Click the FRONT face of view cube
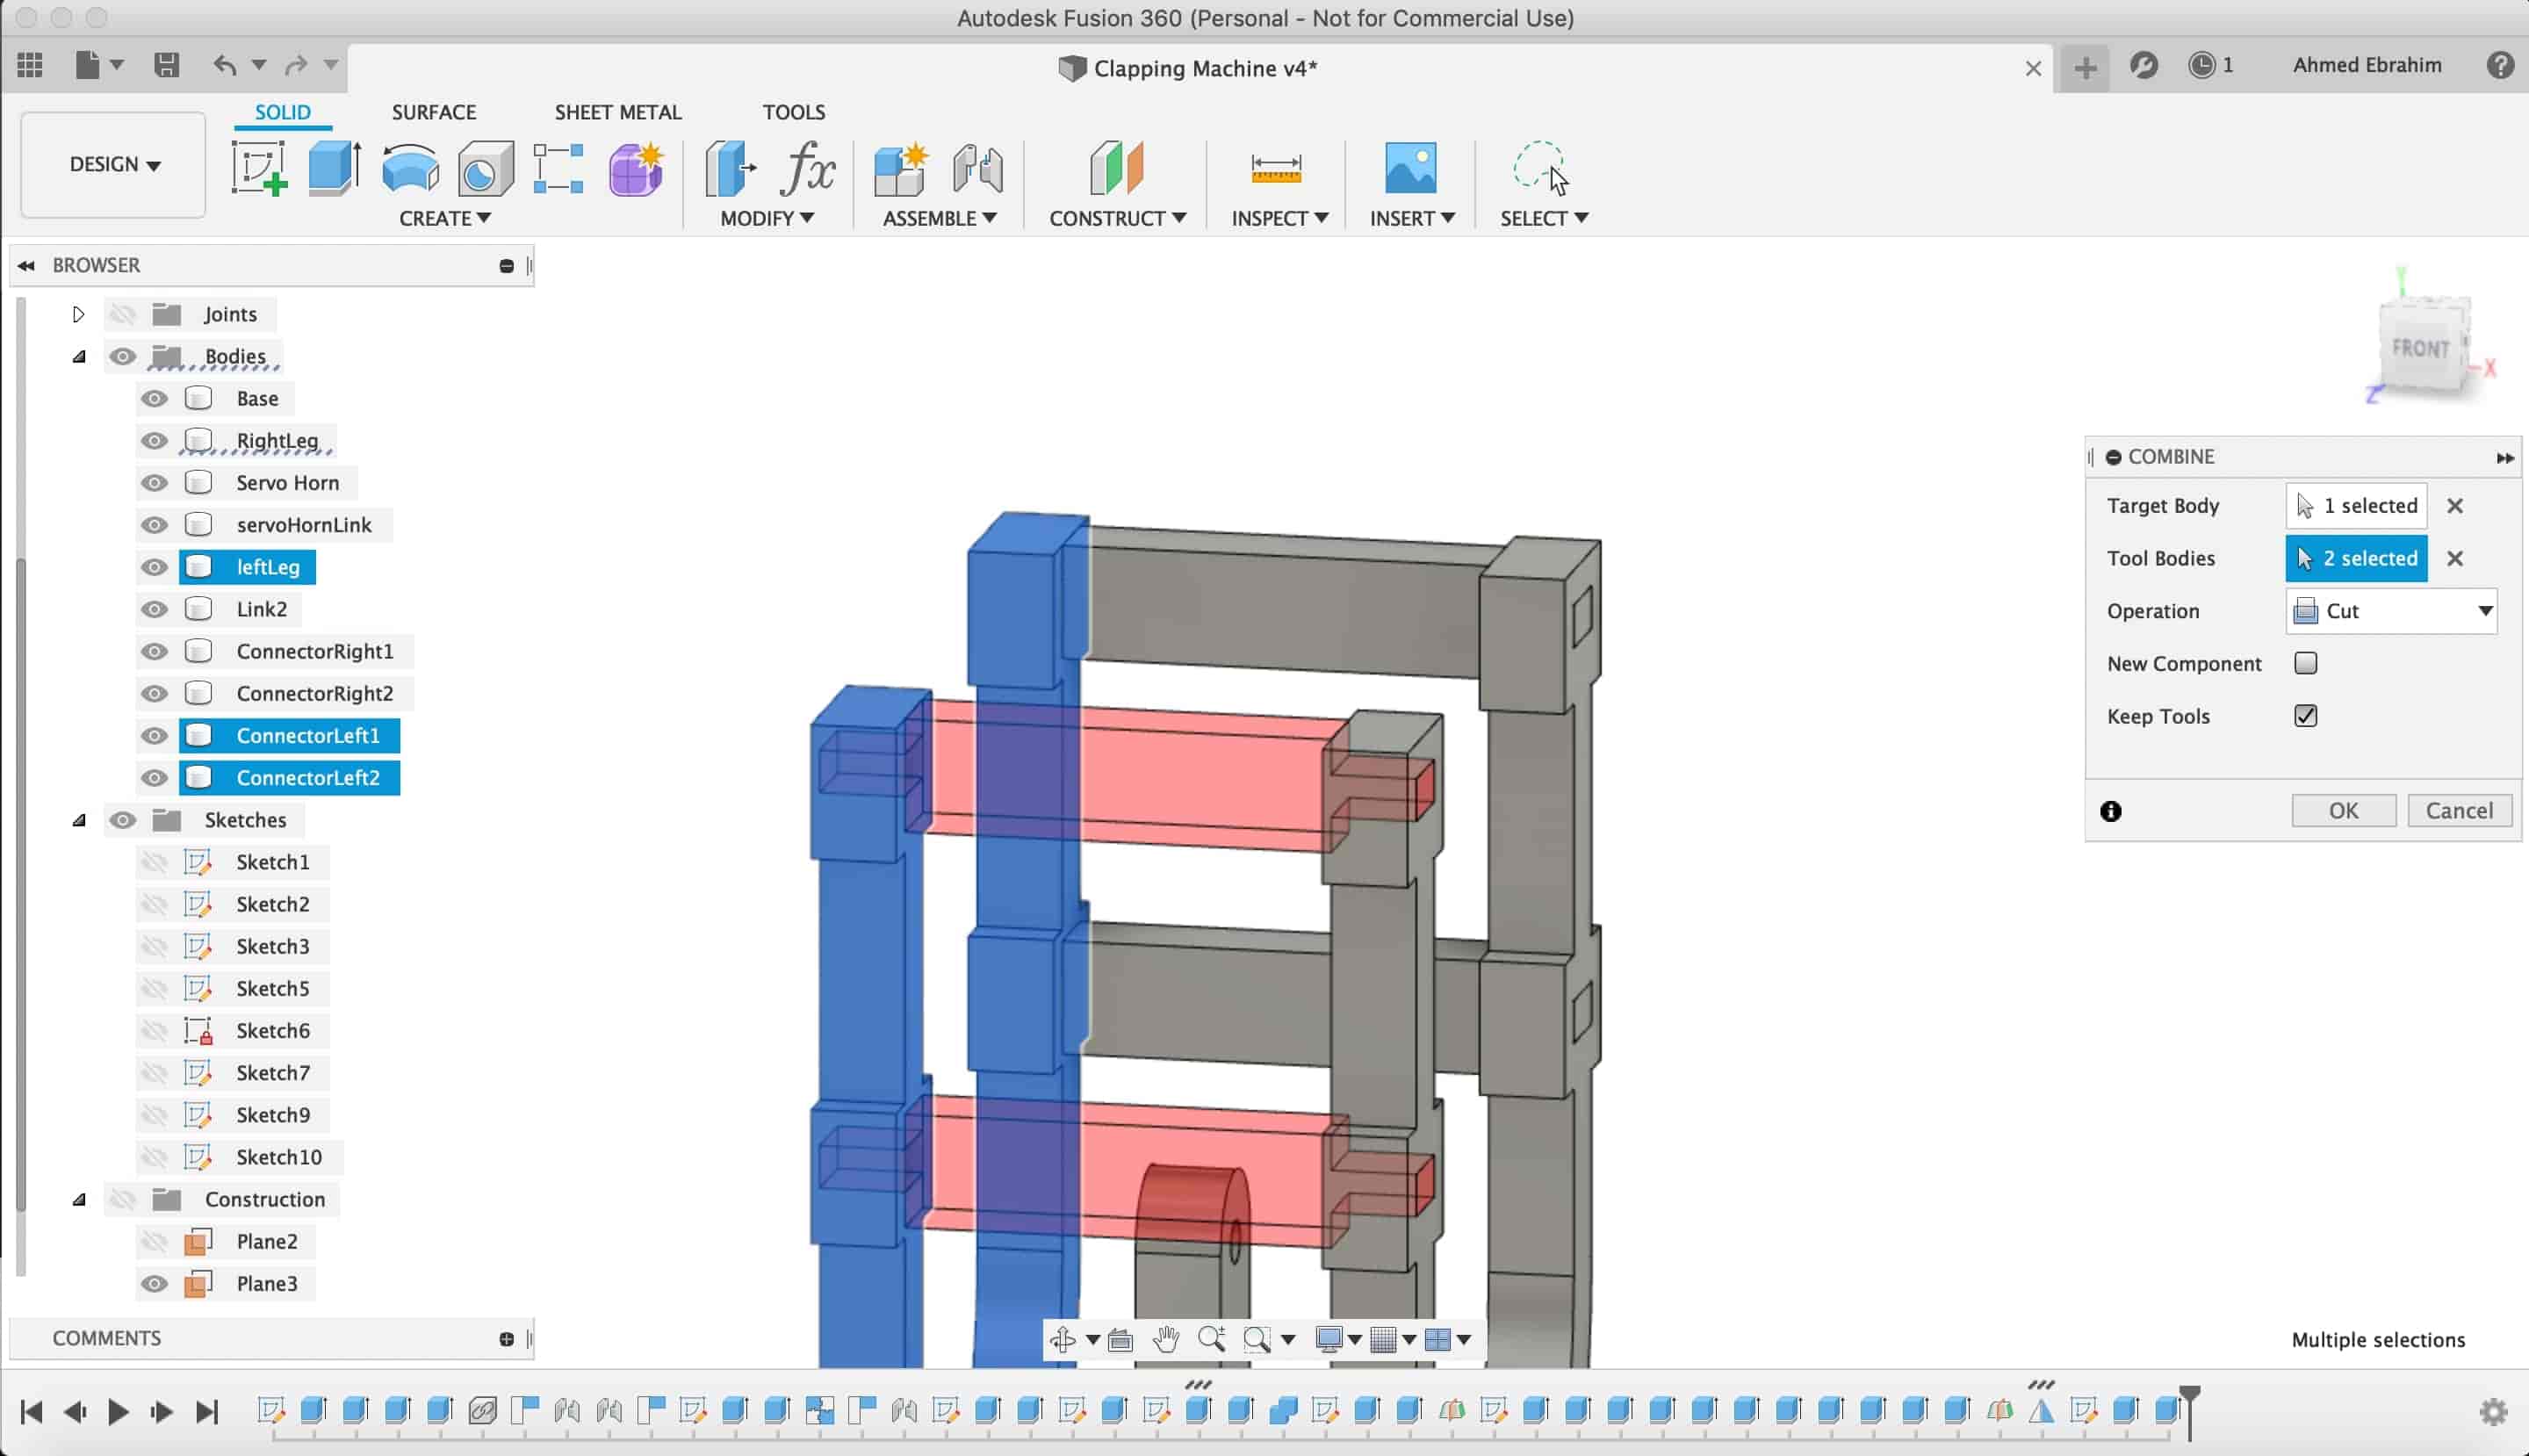The width and height of the screenshot is (2529, 1456). [2420, 349]
